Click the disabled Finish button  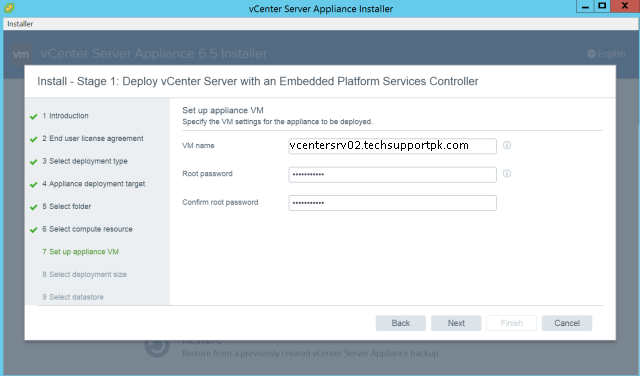[511, 323]
